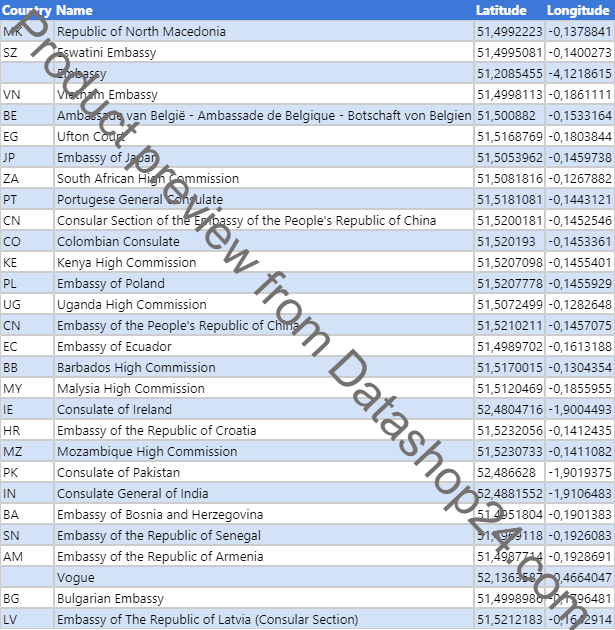The image size is (615, 630).
Task: Click 'Embassy of the People's Republic of China' cell
Action: [x=264, y=325]
